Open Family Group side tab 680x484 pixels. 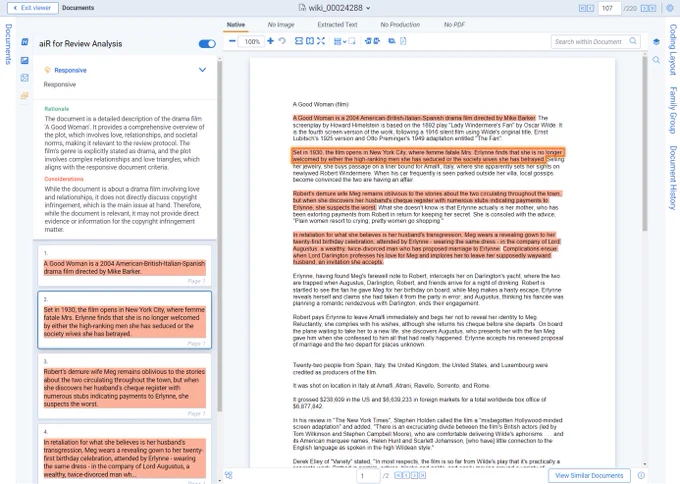[673, 110]
